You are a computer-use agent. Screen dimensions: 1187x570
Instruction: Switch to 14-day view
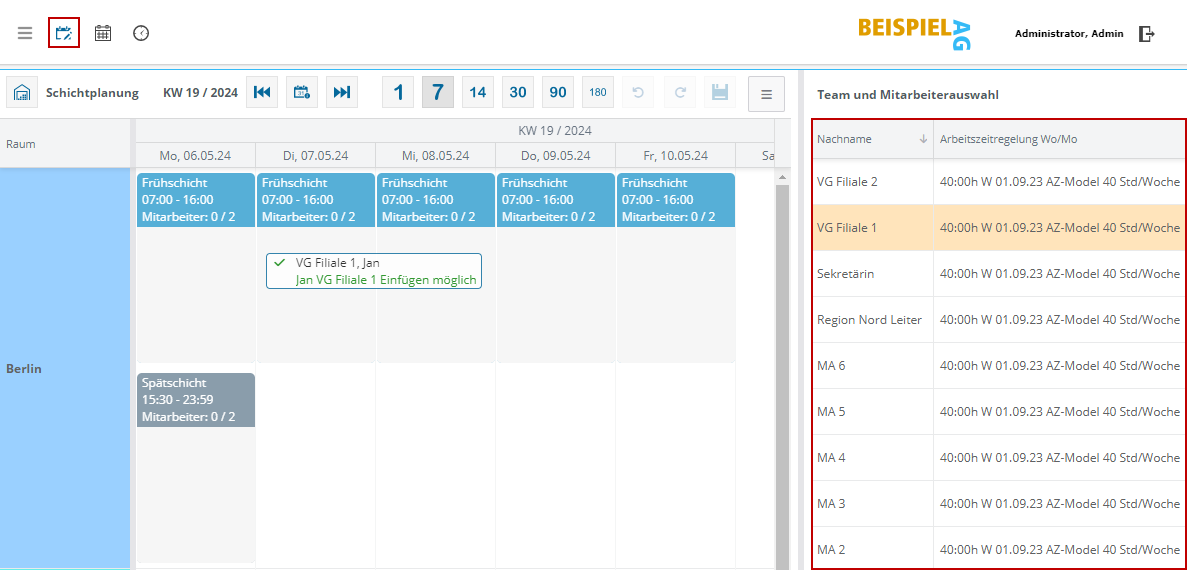click(x=478, y=92)
